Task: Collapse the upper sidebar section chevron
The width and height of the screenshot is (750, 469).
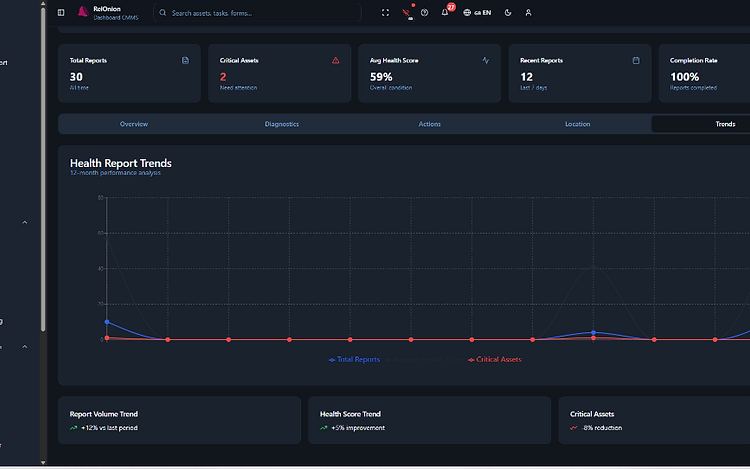Action: click(25, 223)
